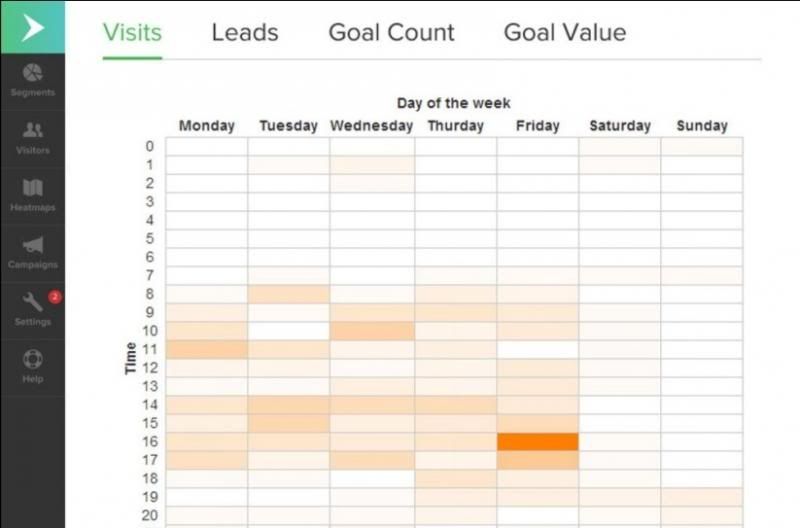This screenshot has height=528, width=800.
Task: Switch to the Leads tab
Action: (245, 33)
